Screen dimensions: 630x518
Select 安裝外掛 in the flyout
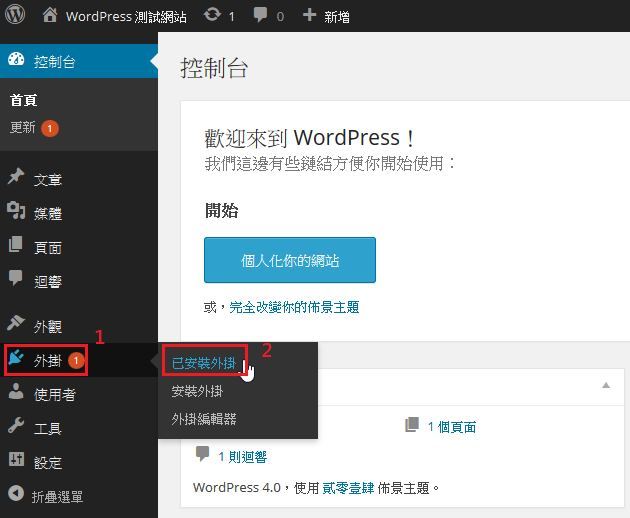point(197,391)
